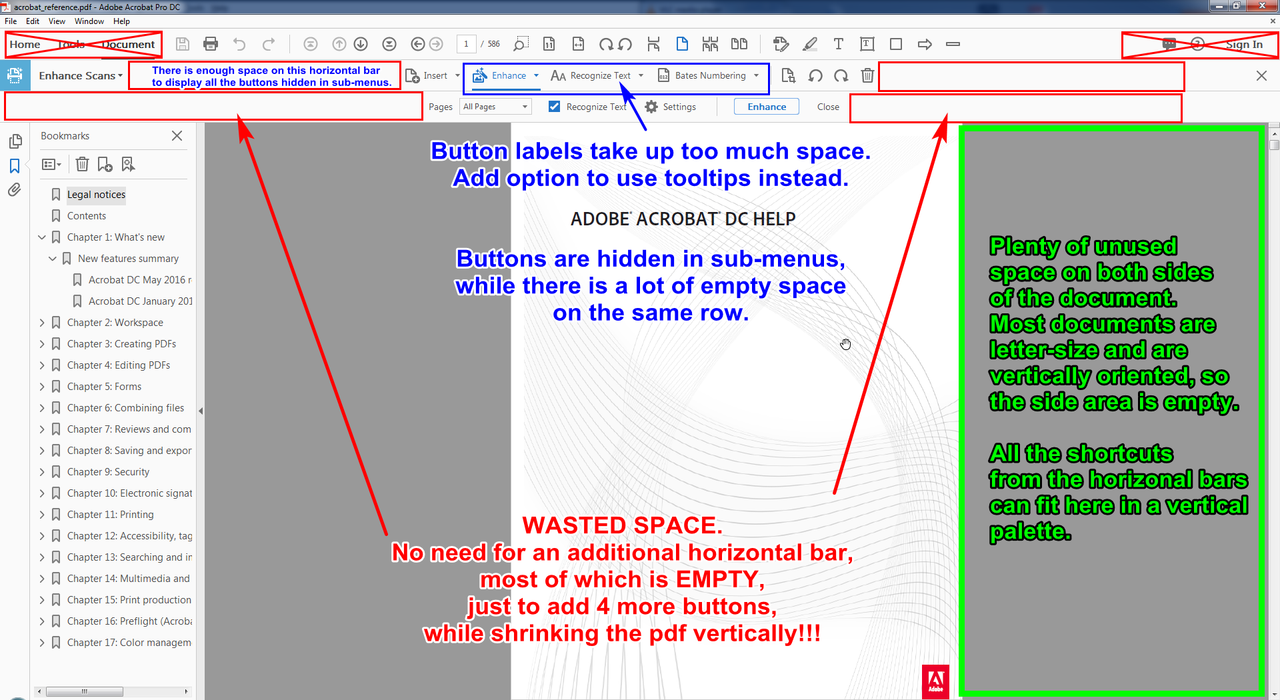Print the document using printer icon

click(210, 44)
